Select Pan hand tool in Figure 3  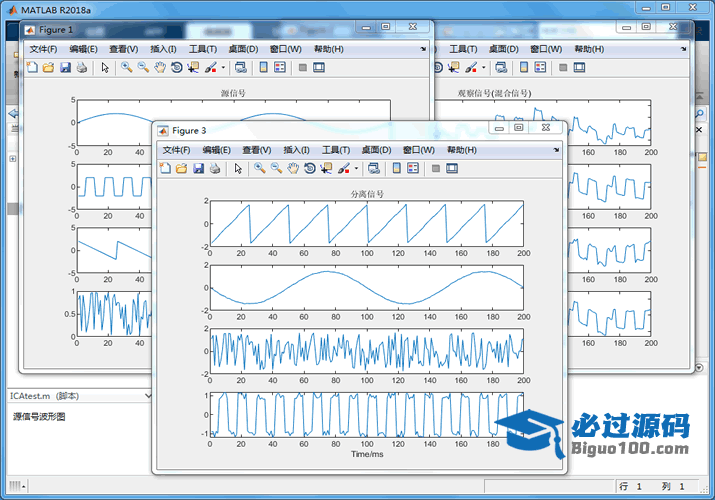pyautogui.click(x=293, y=168)
